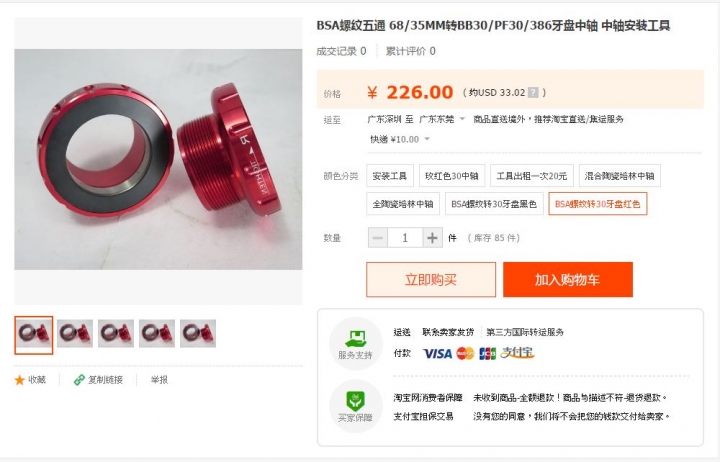This screenshot has height=462, width=720.
Task: Click the green service support (服务支持) icon
Action: pyautogui.click(x=355, y=339)
